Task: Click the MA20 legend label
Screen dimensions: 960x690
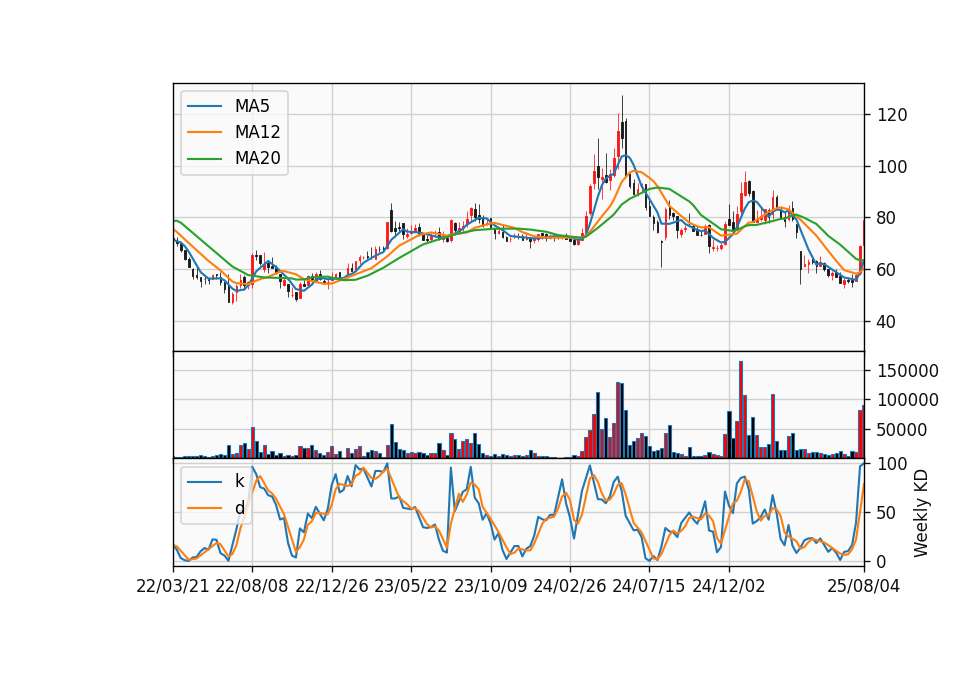Action: coord(257,158)
